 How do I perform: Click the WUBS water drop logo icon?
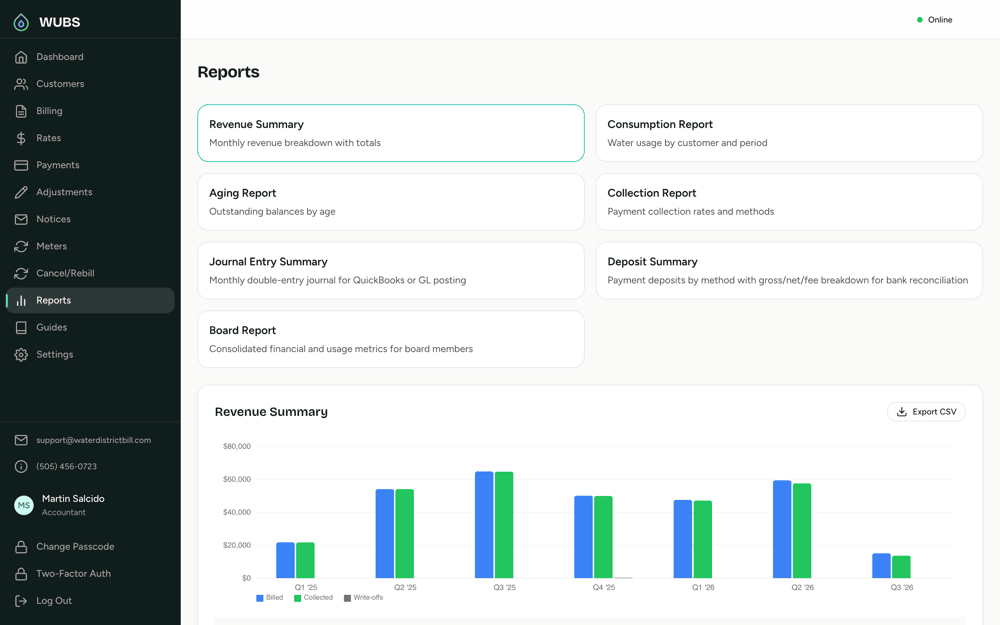click(21, 22)
